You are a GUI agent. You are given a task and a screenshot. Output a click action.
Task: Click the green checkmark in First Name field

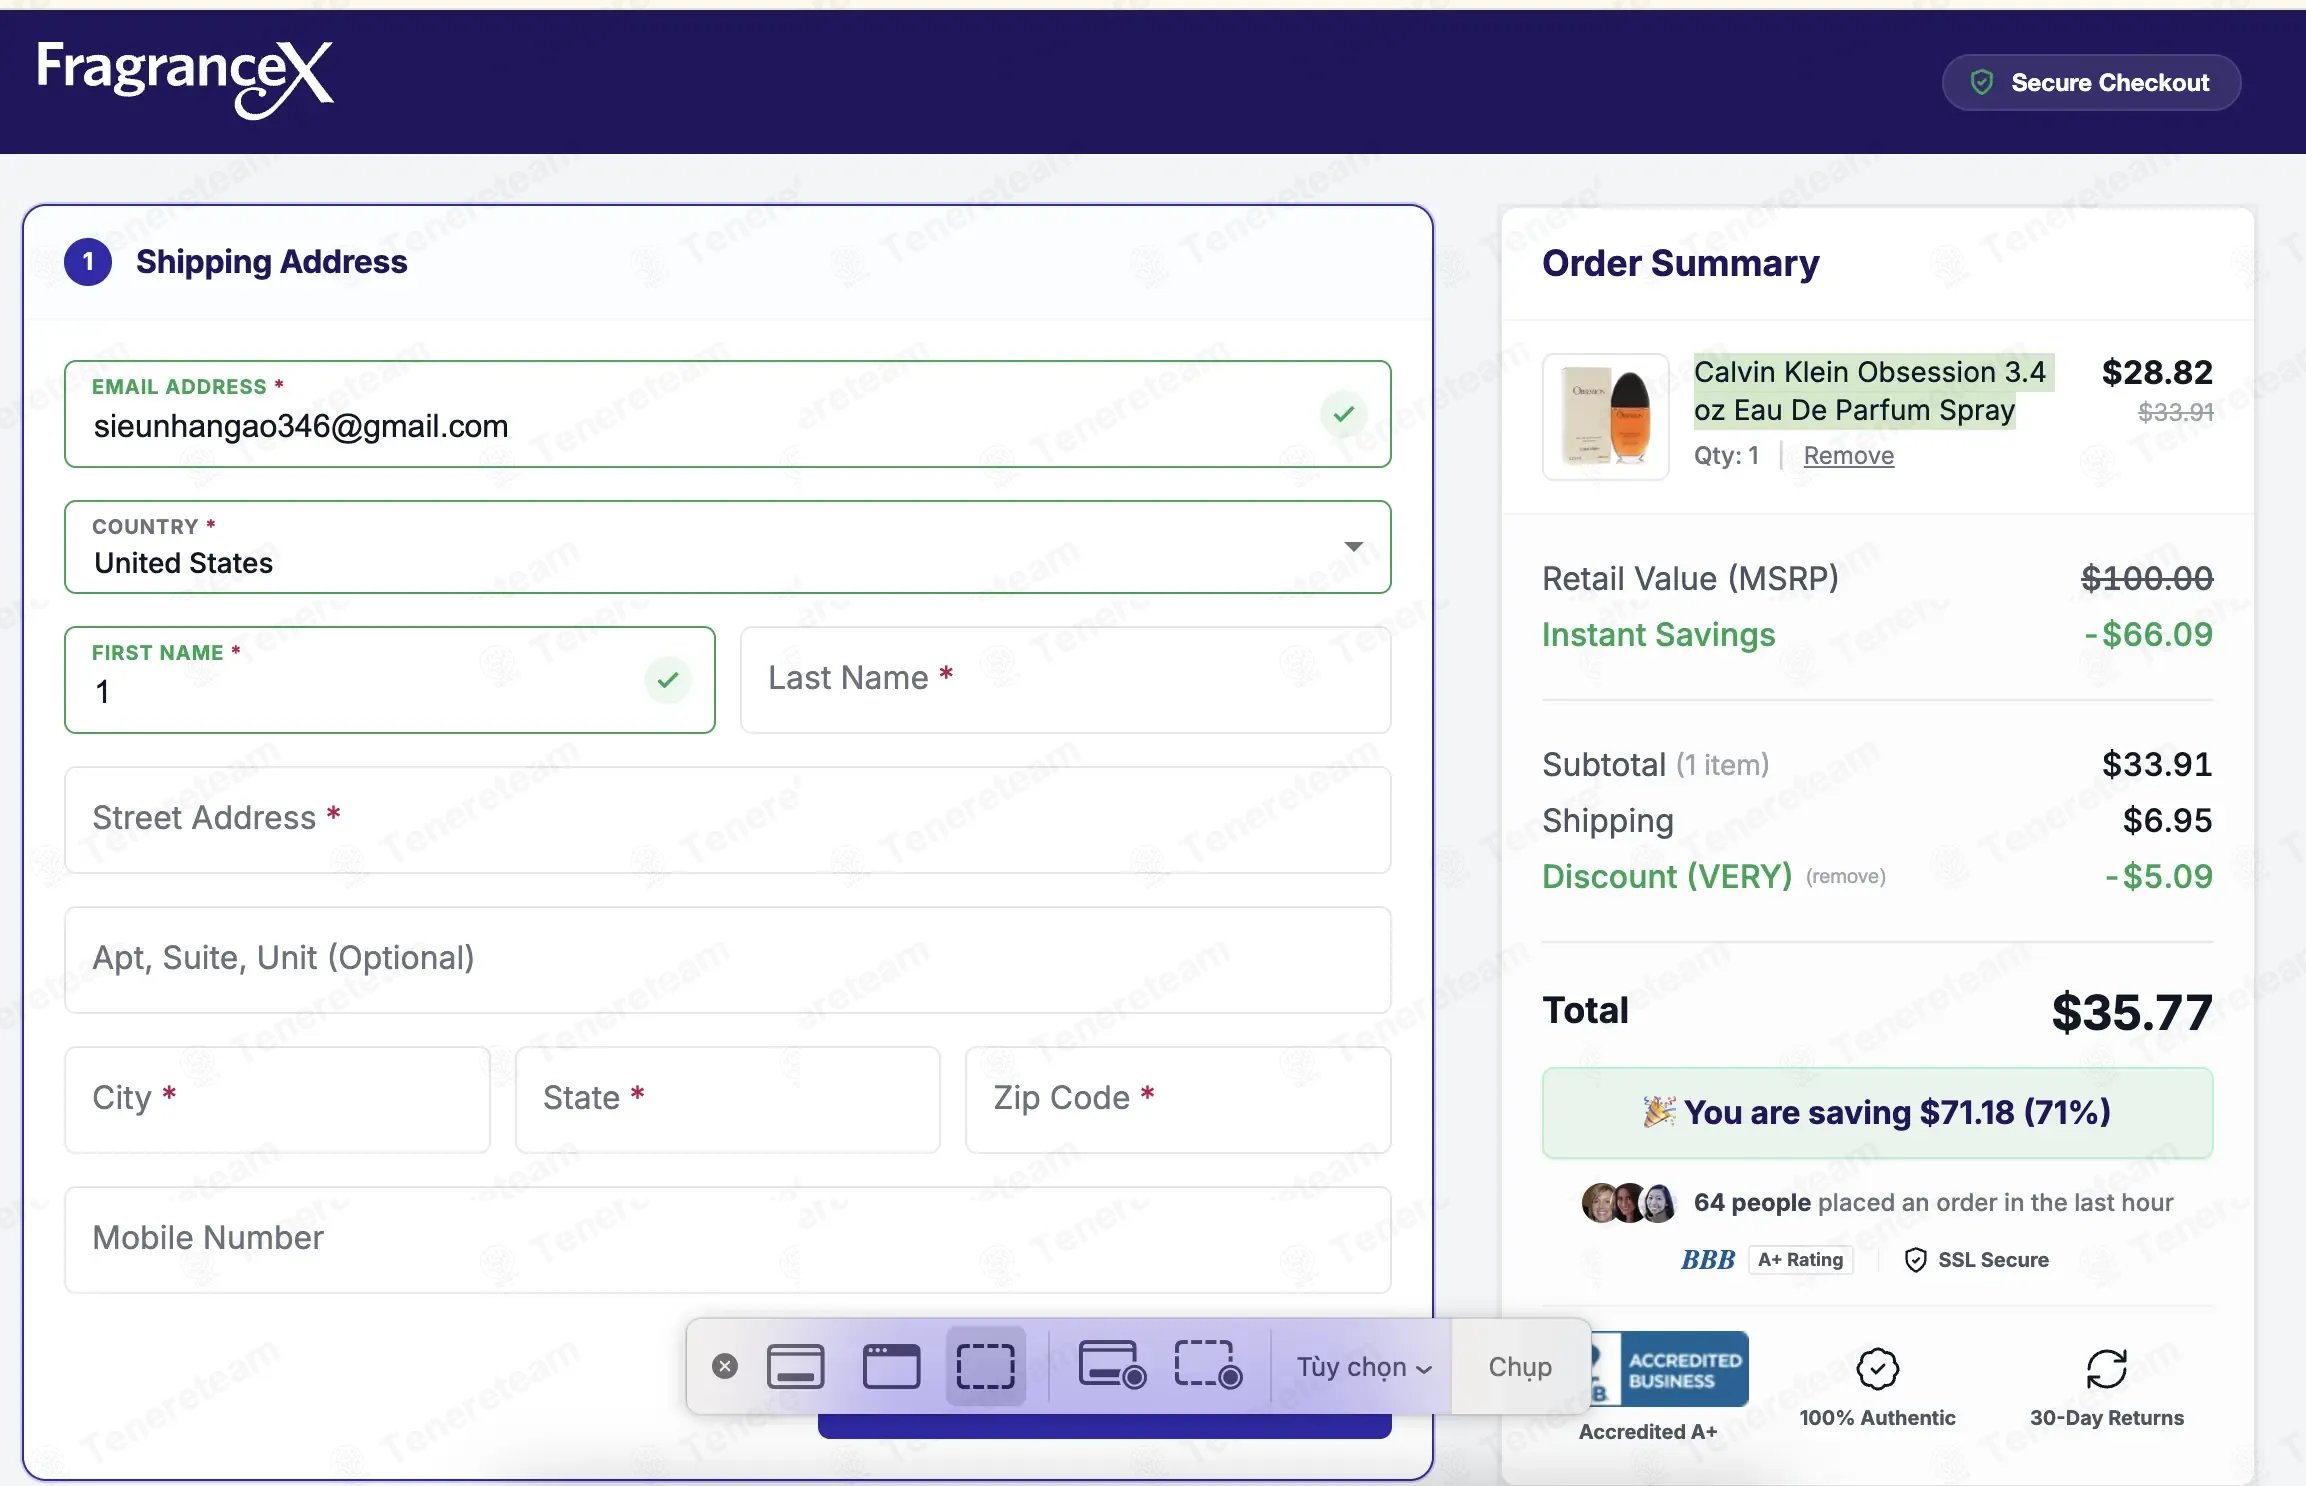pos(668,680)
